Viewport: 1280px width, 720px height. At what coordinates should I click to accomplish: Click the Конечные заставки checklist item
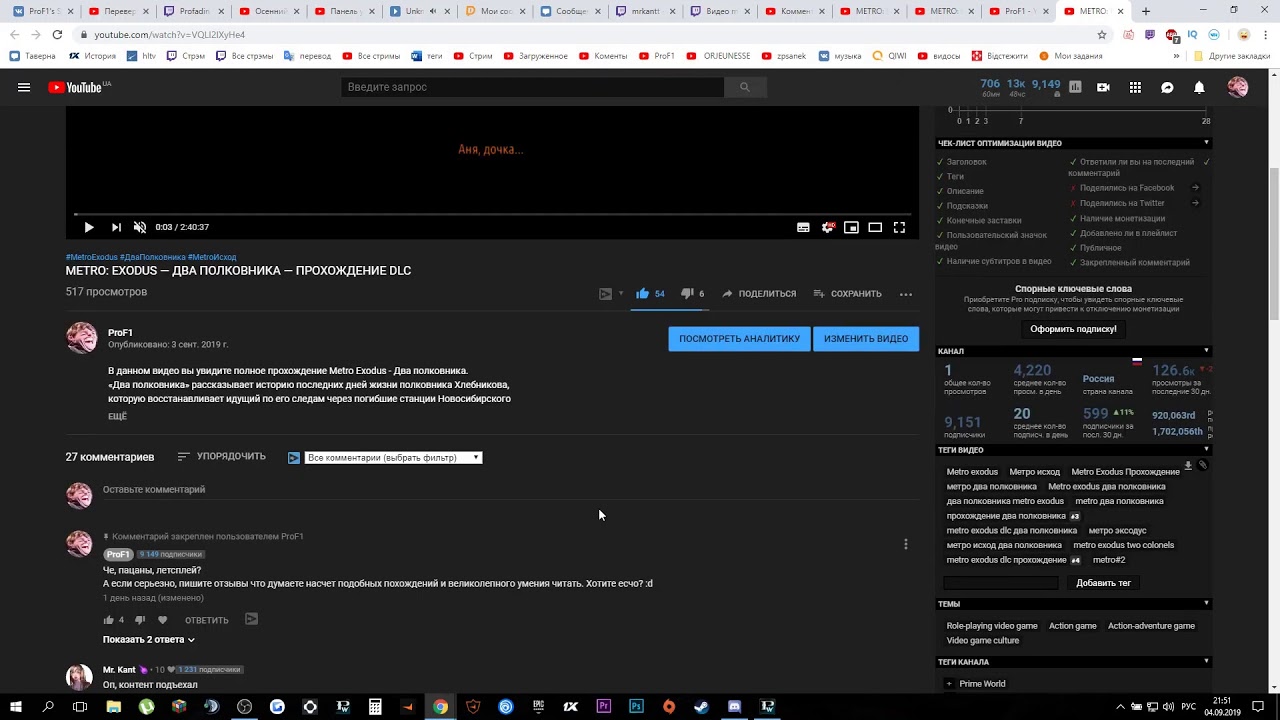point(979,220)
